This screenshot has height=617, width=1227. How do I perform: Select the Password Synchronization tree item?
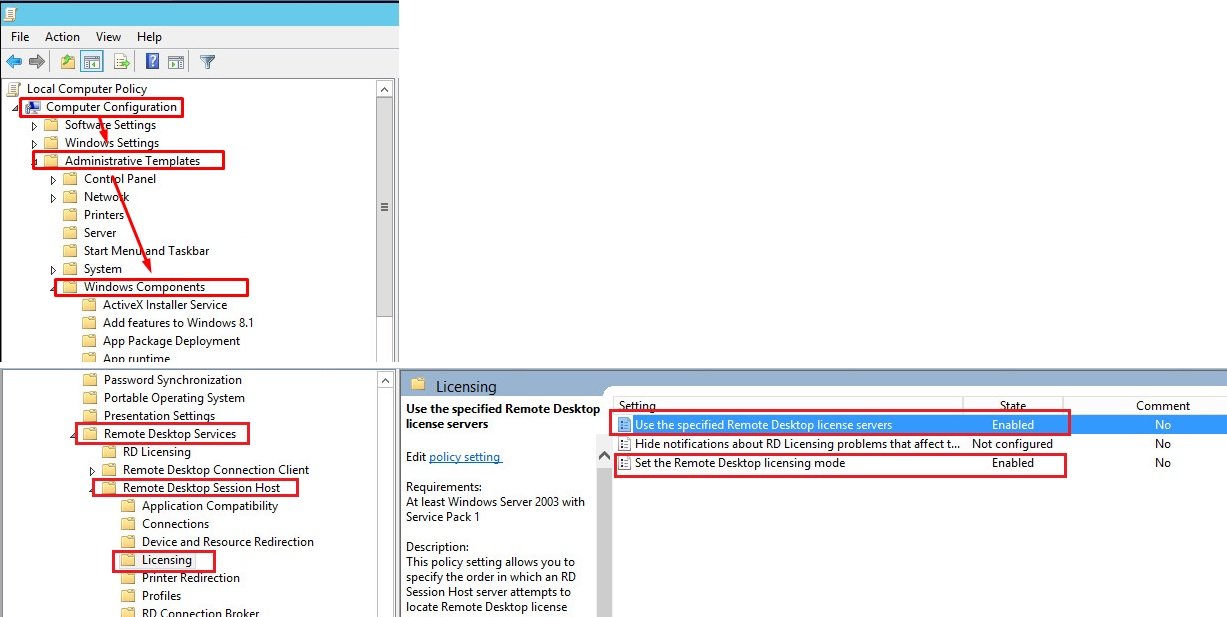[173, 380]
